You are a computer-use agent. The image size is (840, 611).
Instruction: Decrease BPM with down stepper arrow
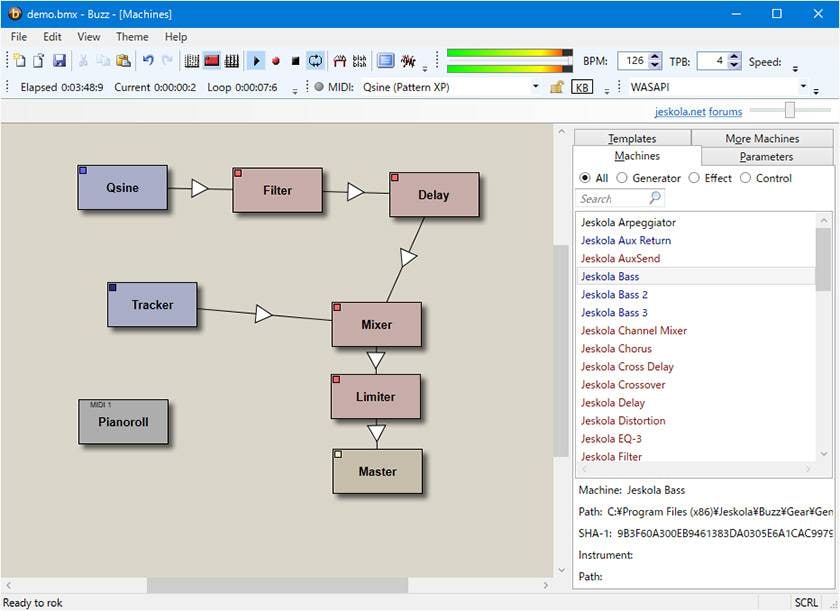[x=655, y=65]
